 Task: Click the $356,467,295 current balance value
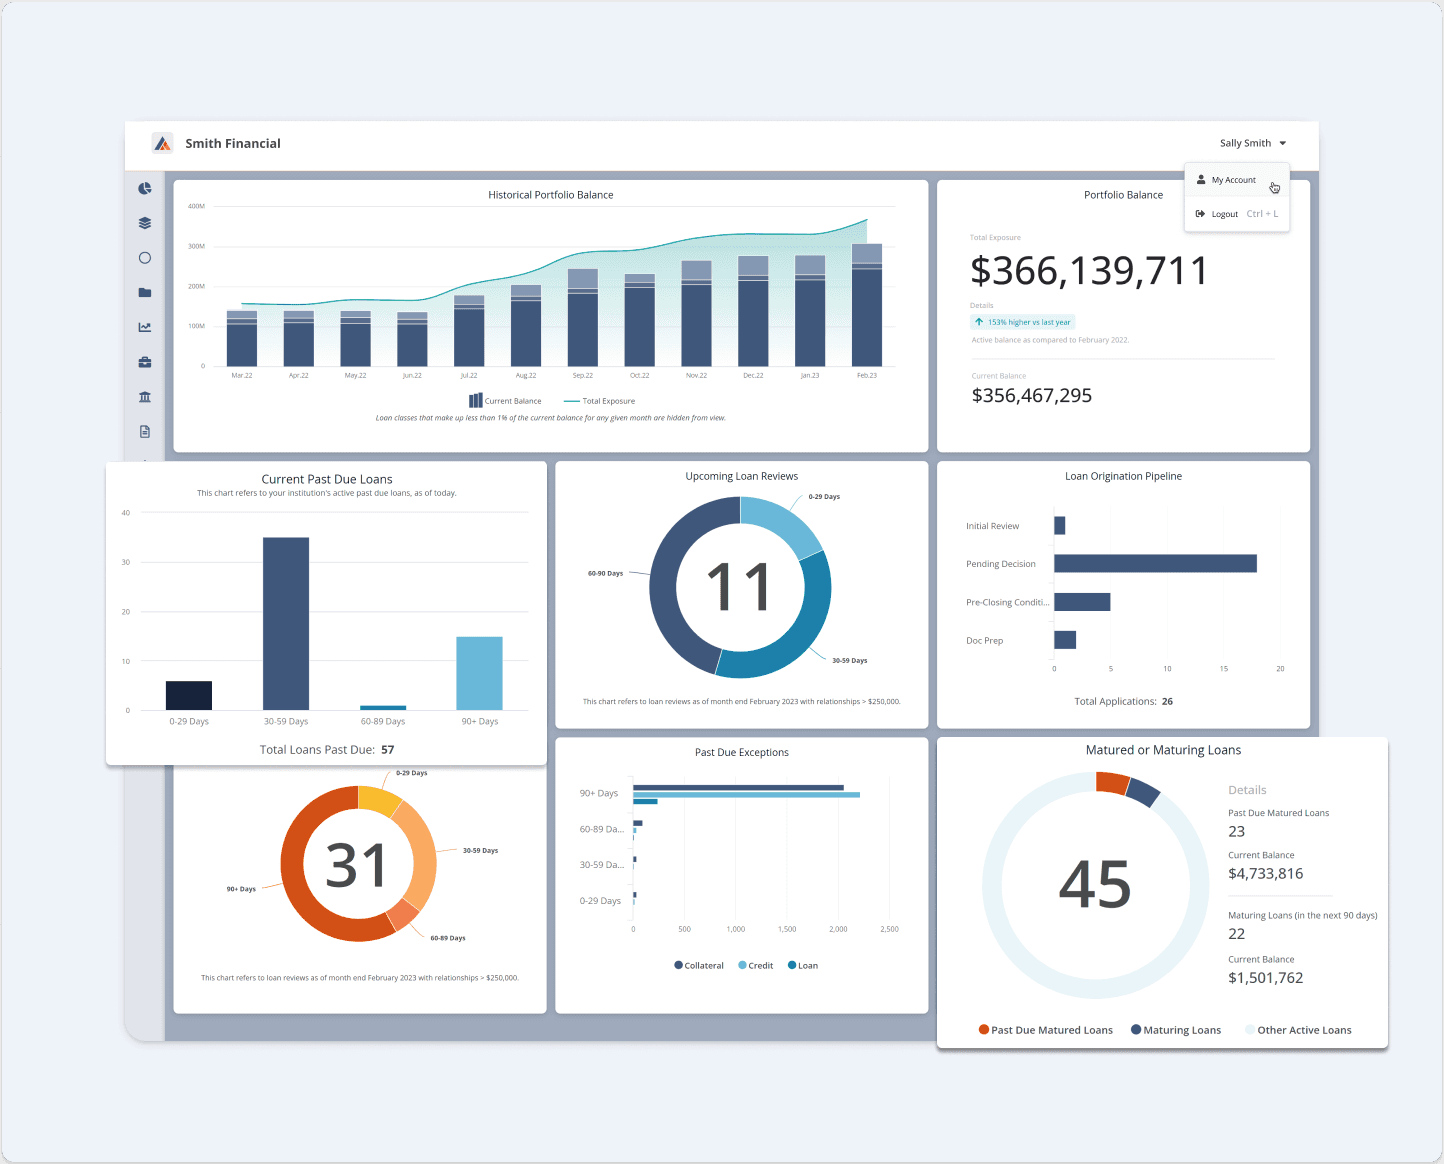tap(1032, 396)
